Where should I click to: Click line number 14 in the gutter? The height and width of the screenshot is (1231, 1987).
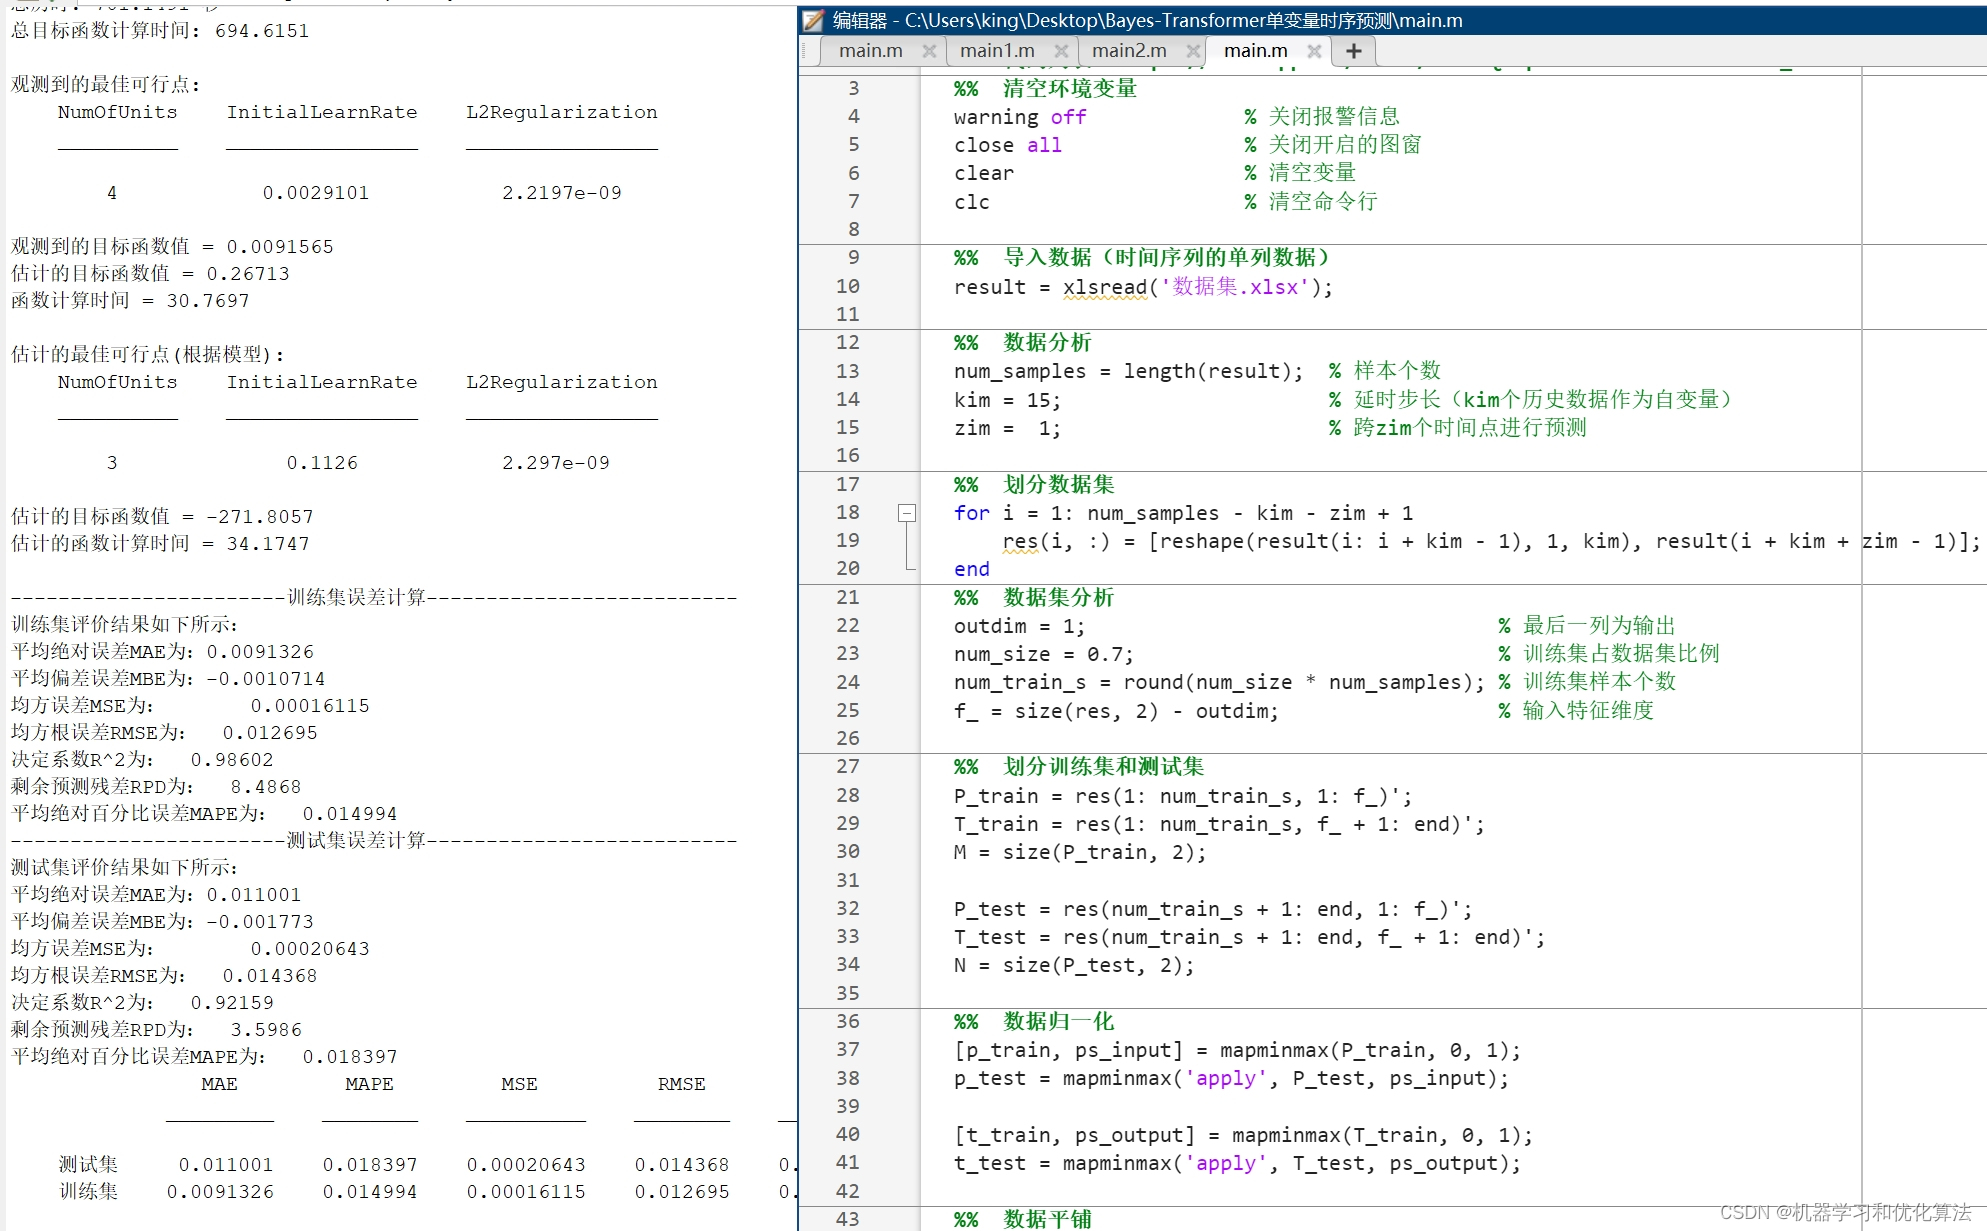point(847,400)
